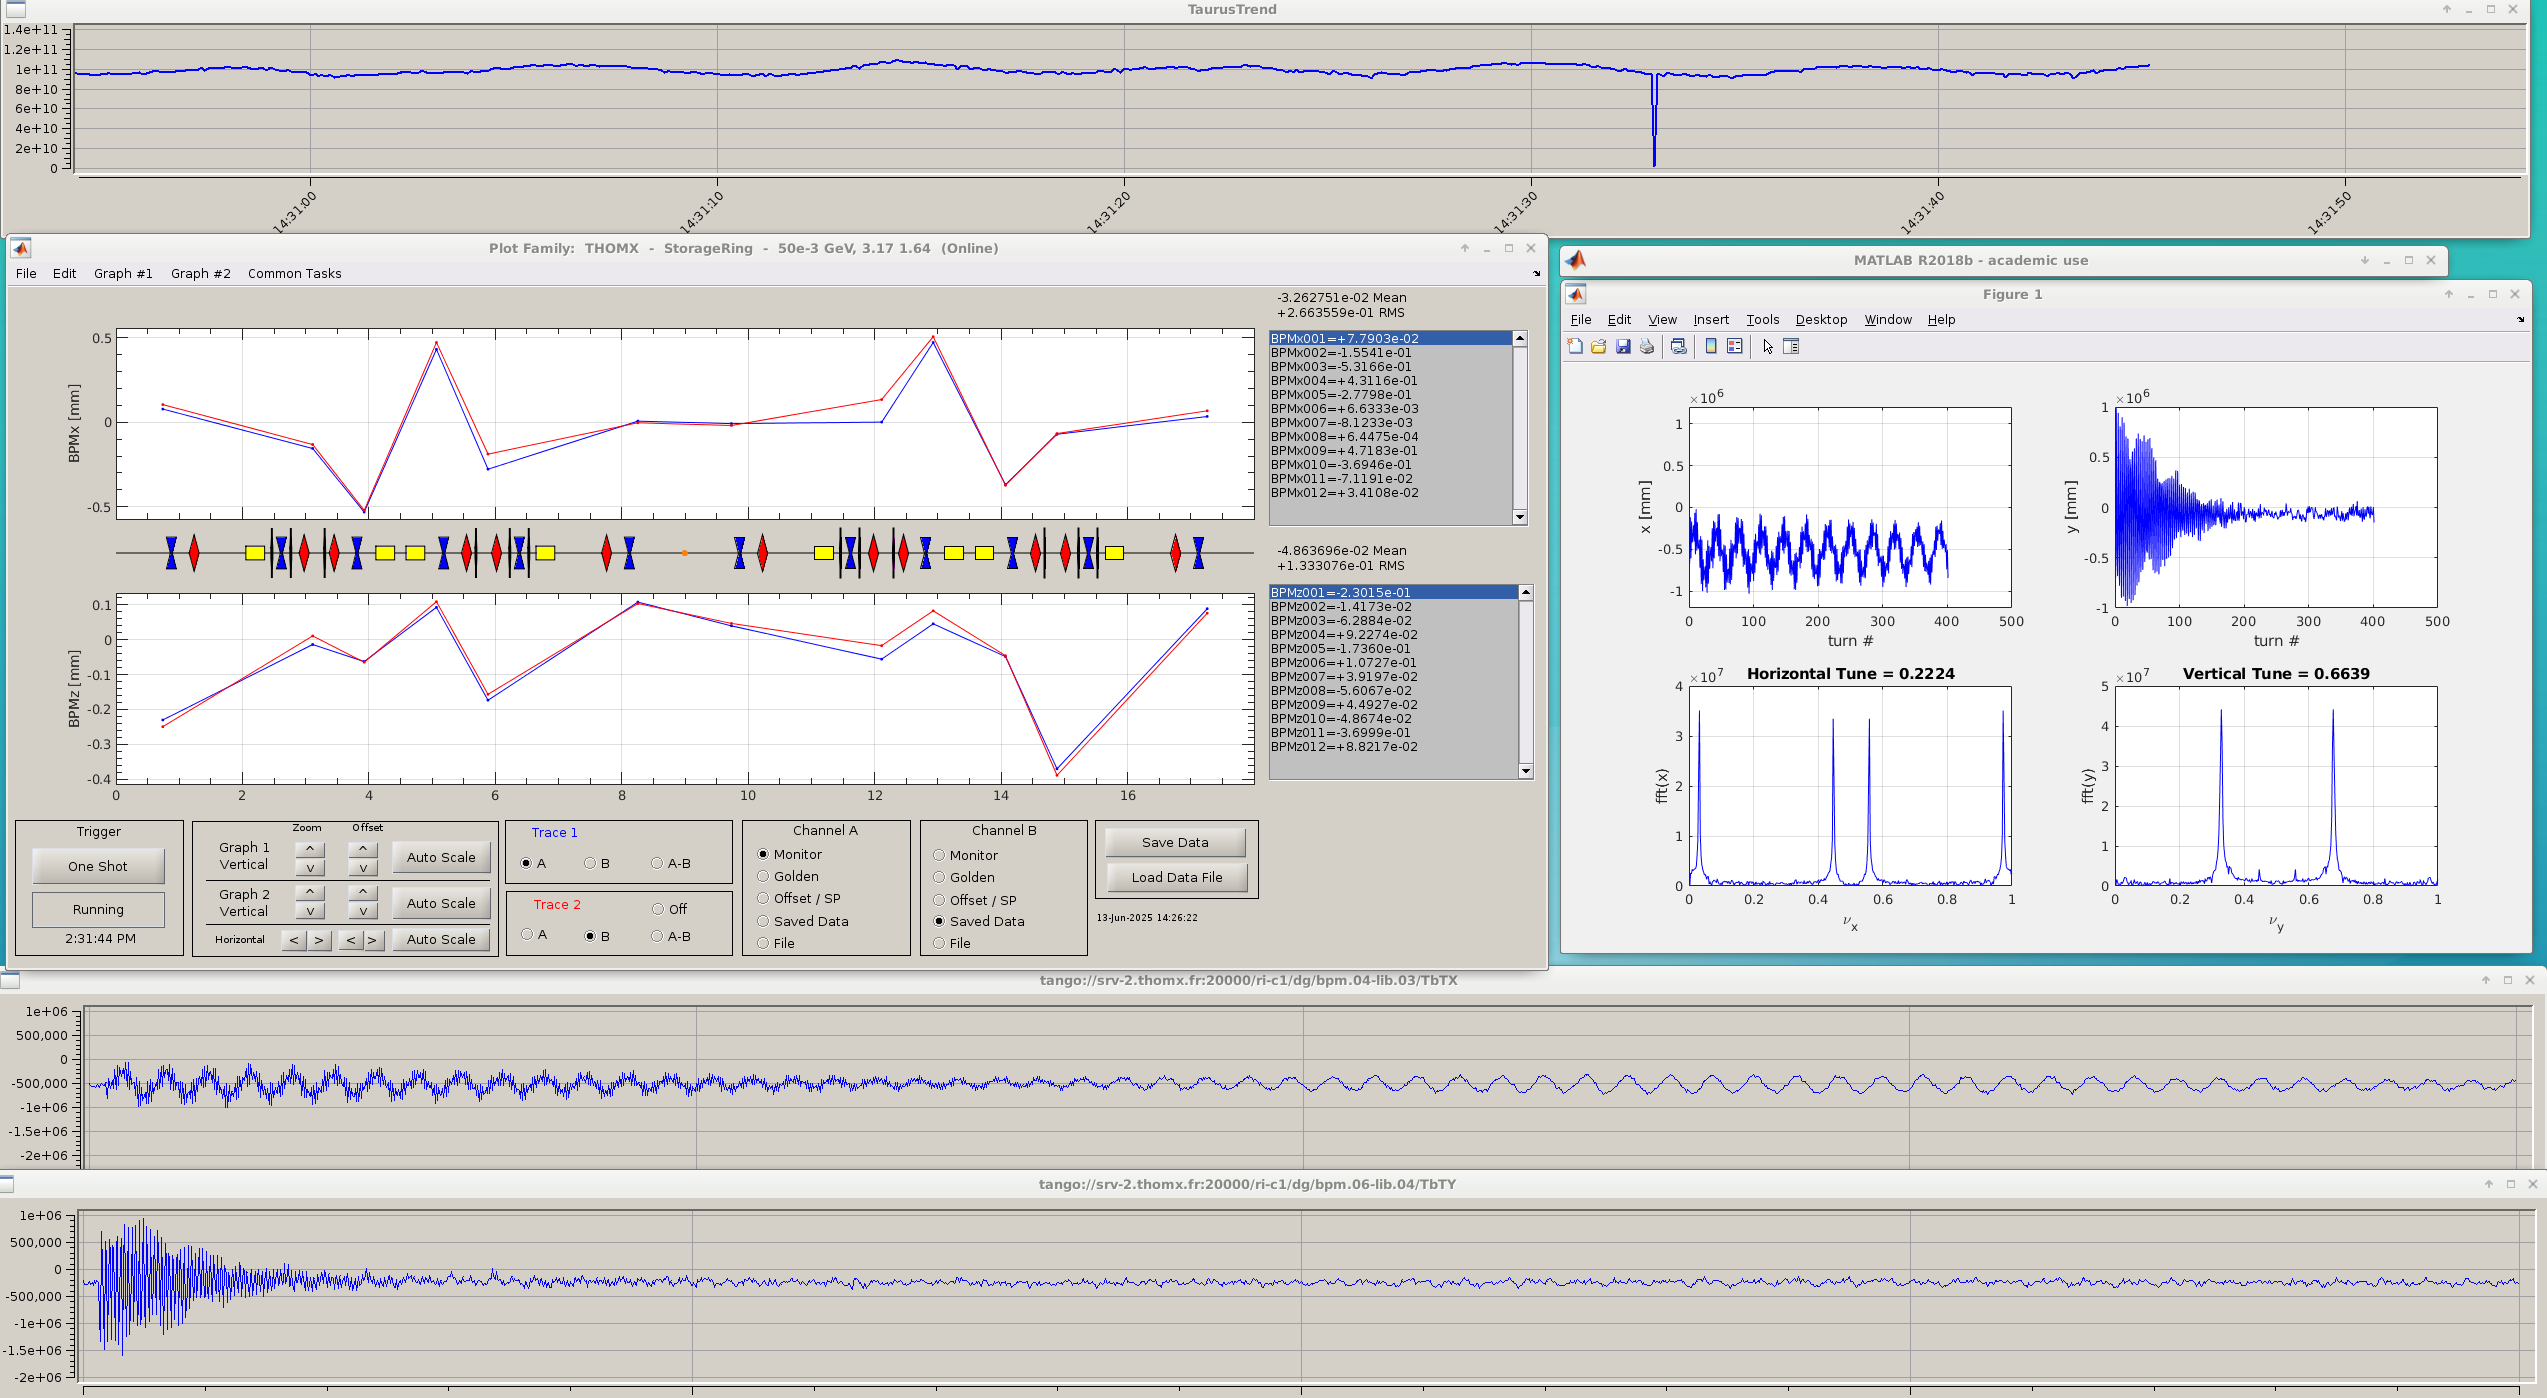The height and width of the screenshot is (1398, 2547).
Task: Open the Tools menu in Figure 1
Action: 1762,319
